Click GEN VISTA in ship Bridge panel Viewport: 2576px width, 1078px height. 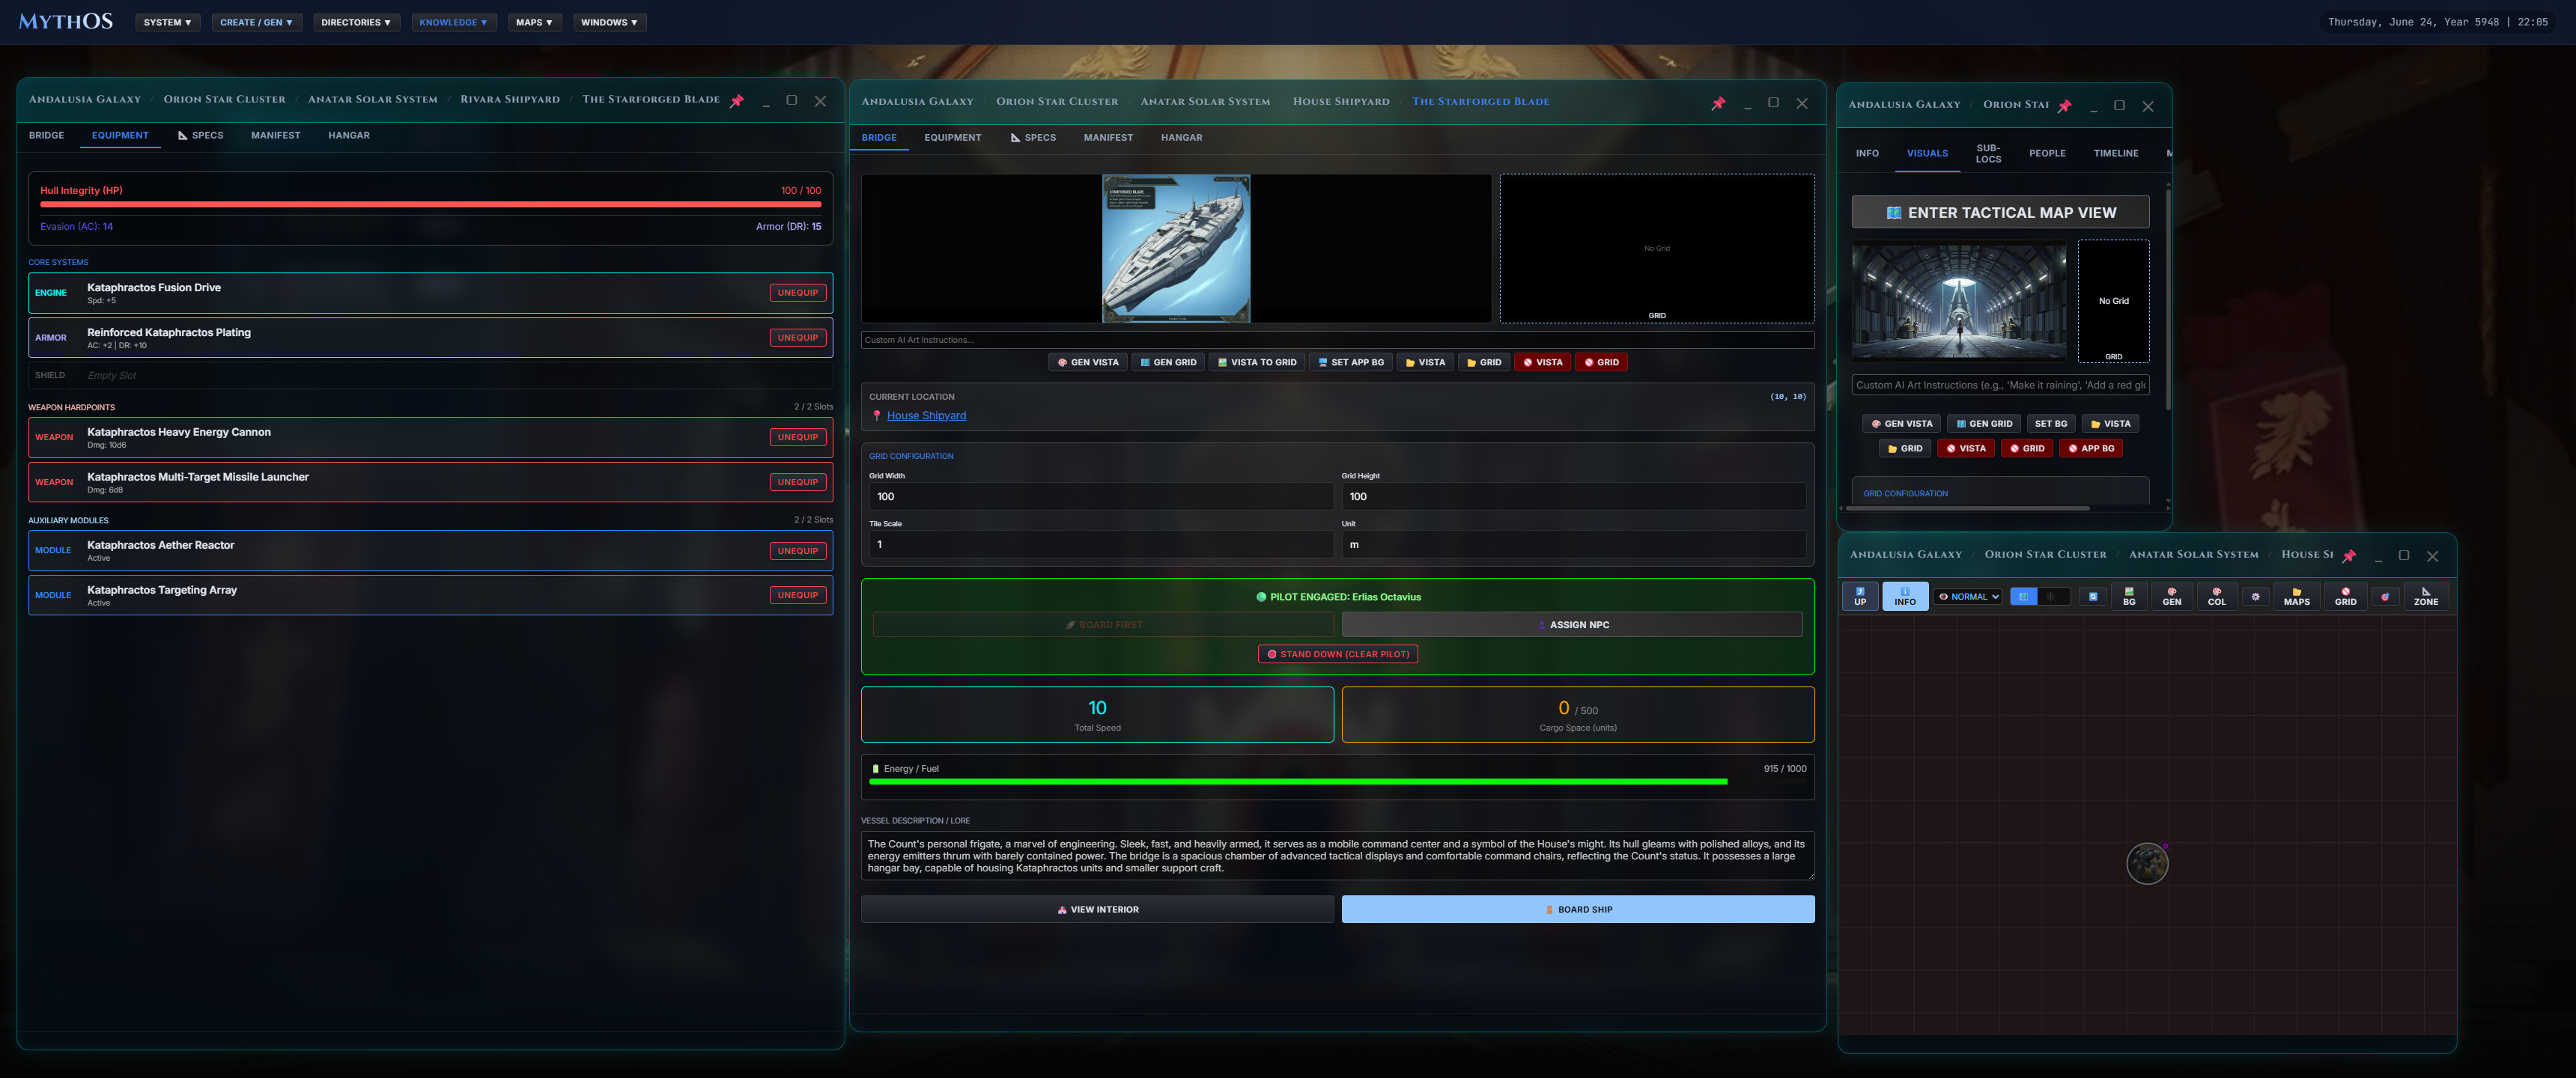(1088, 362)
